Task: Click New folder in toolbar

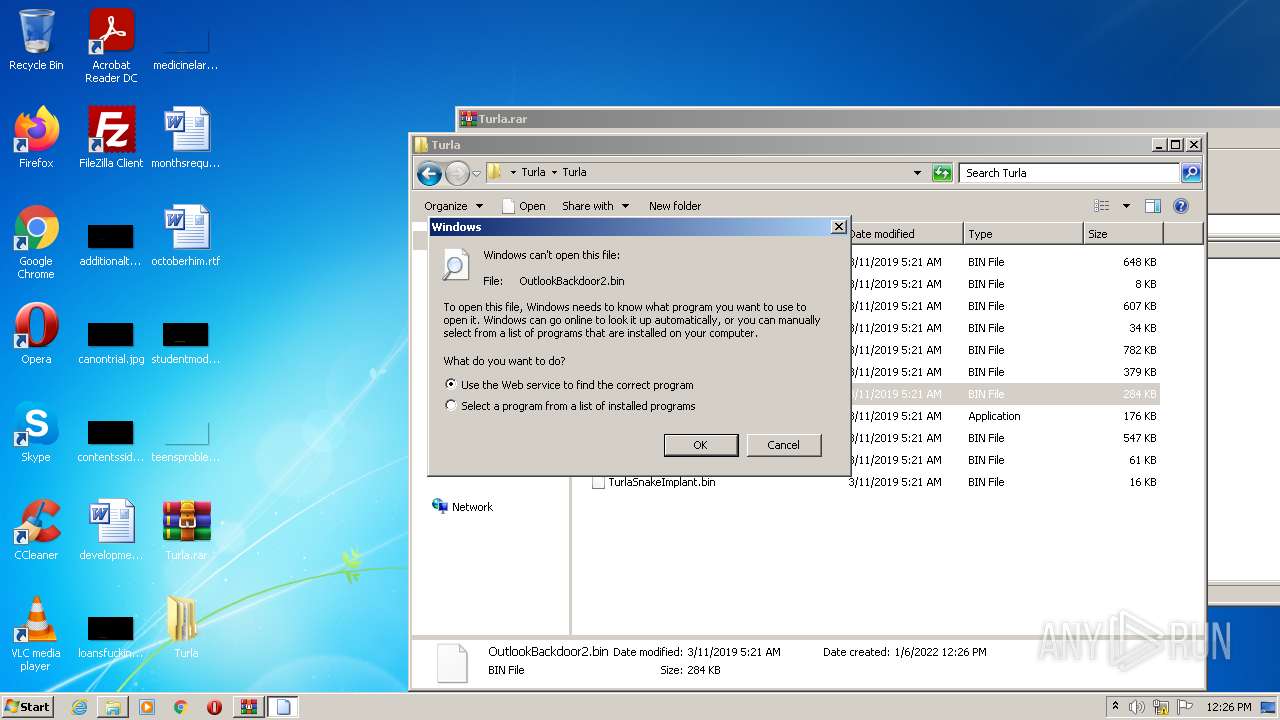Action: 675,206
